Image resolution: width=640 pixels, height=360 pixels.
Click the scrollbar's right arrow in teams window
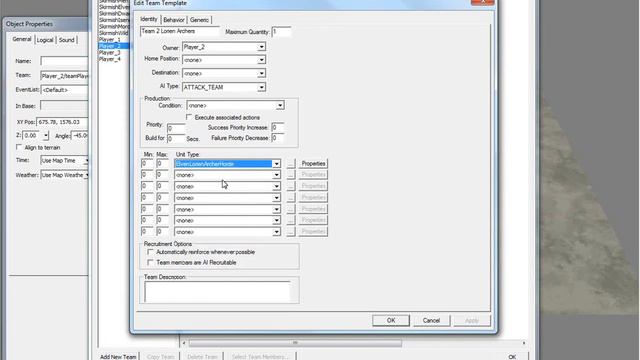(x=524, y=343)
